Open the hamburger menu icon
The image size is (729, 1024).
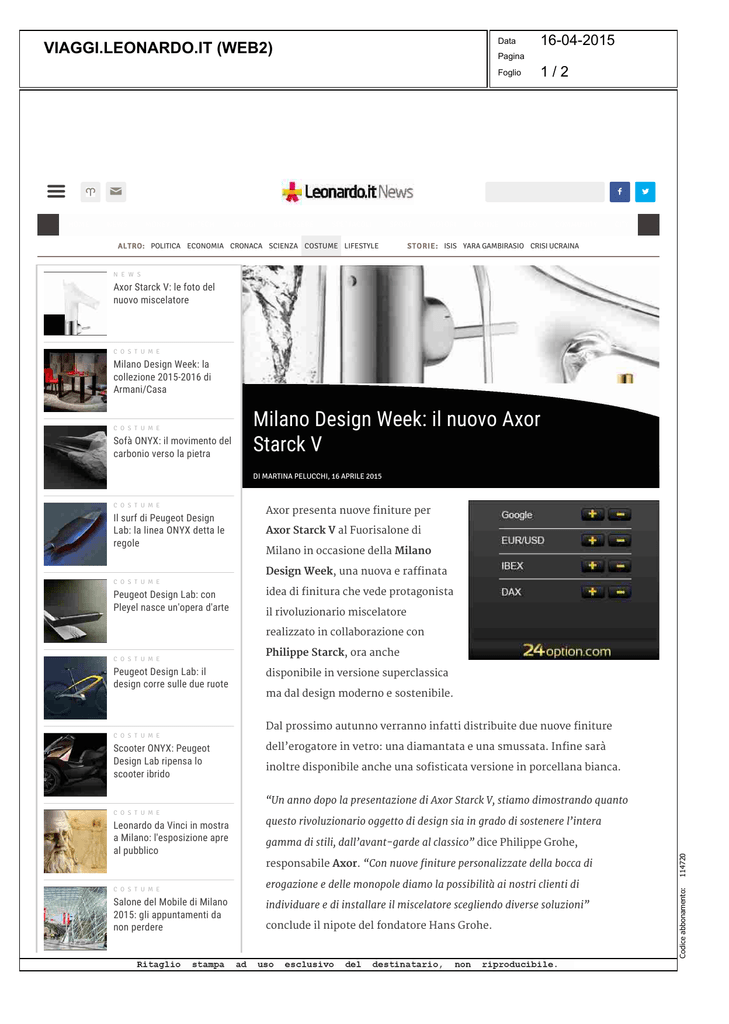[x=56, y=191]
